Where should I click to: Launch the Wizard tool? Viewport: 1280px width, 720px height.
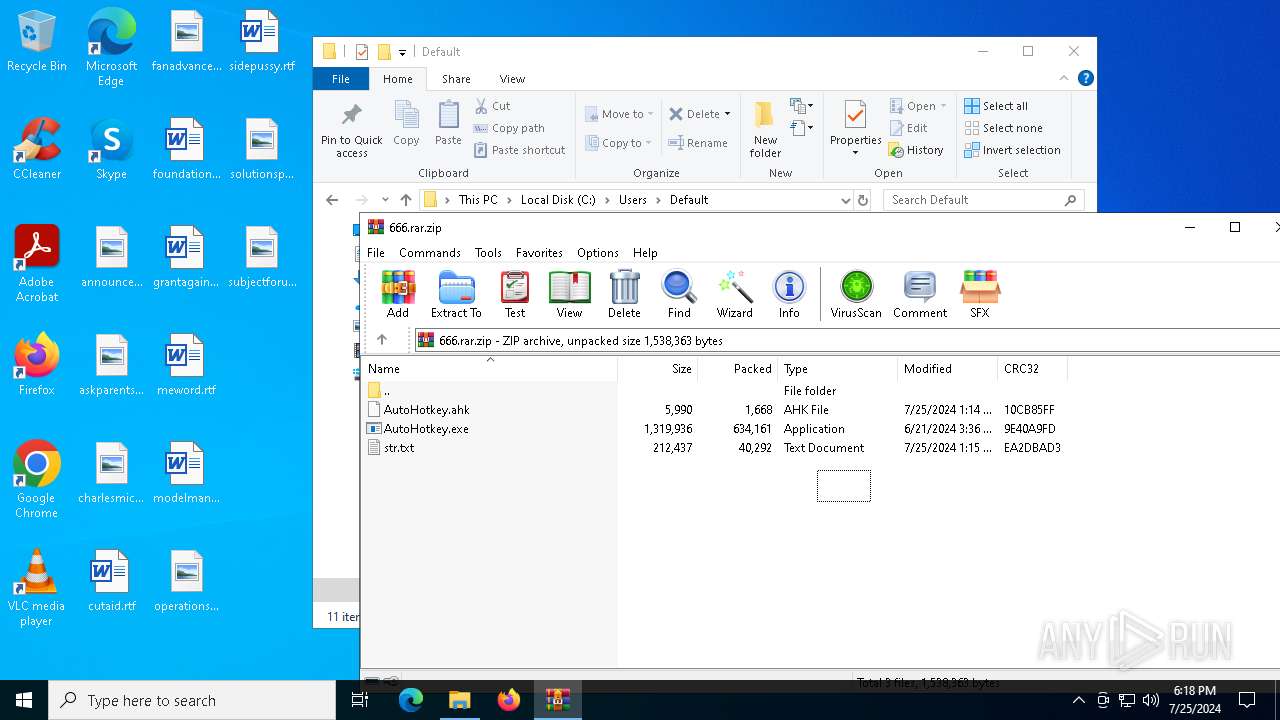734,294
